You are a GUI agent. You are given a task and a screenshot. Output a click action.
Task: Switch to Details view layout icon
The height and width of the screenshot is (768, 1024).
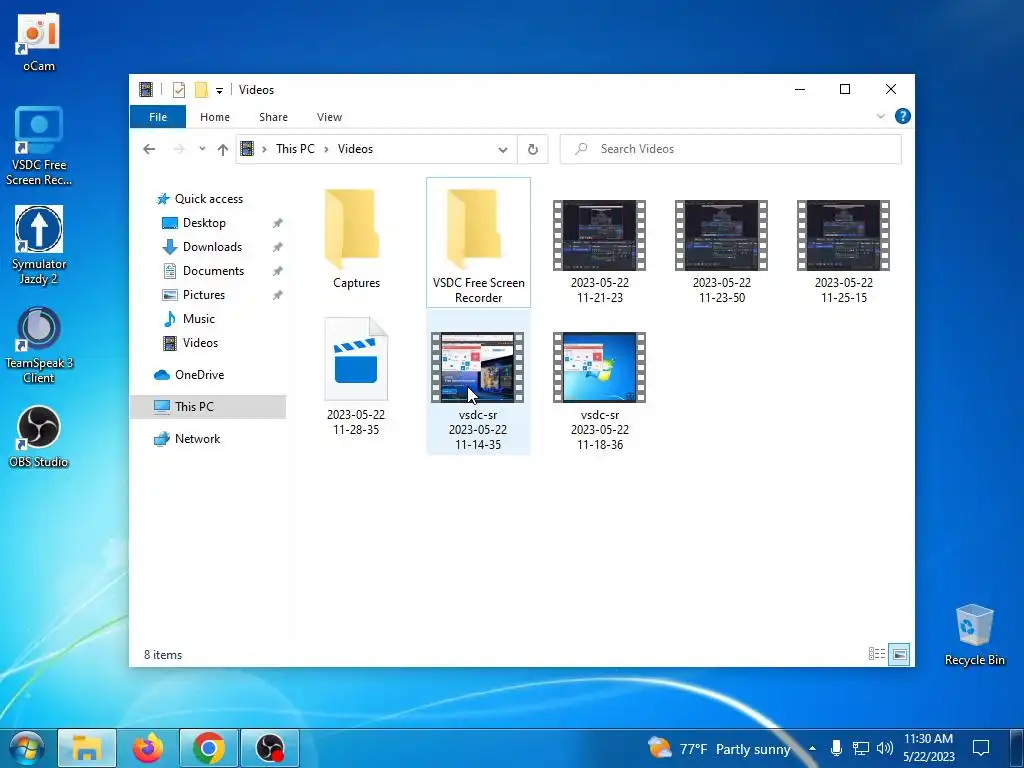click(x=876, y=654)
